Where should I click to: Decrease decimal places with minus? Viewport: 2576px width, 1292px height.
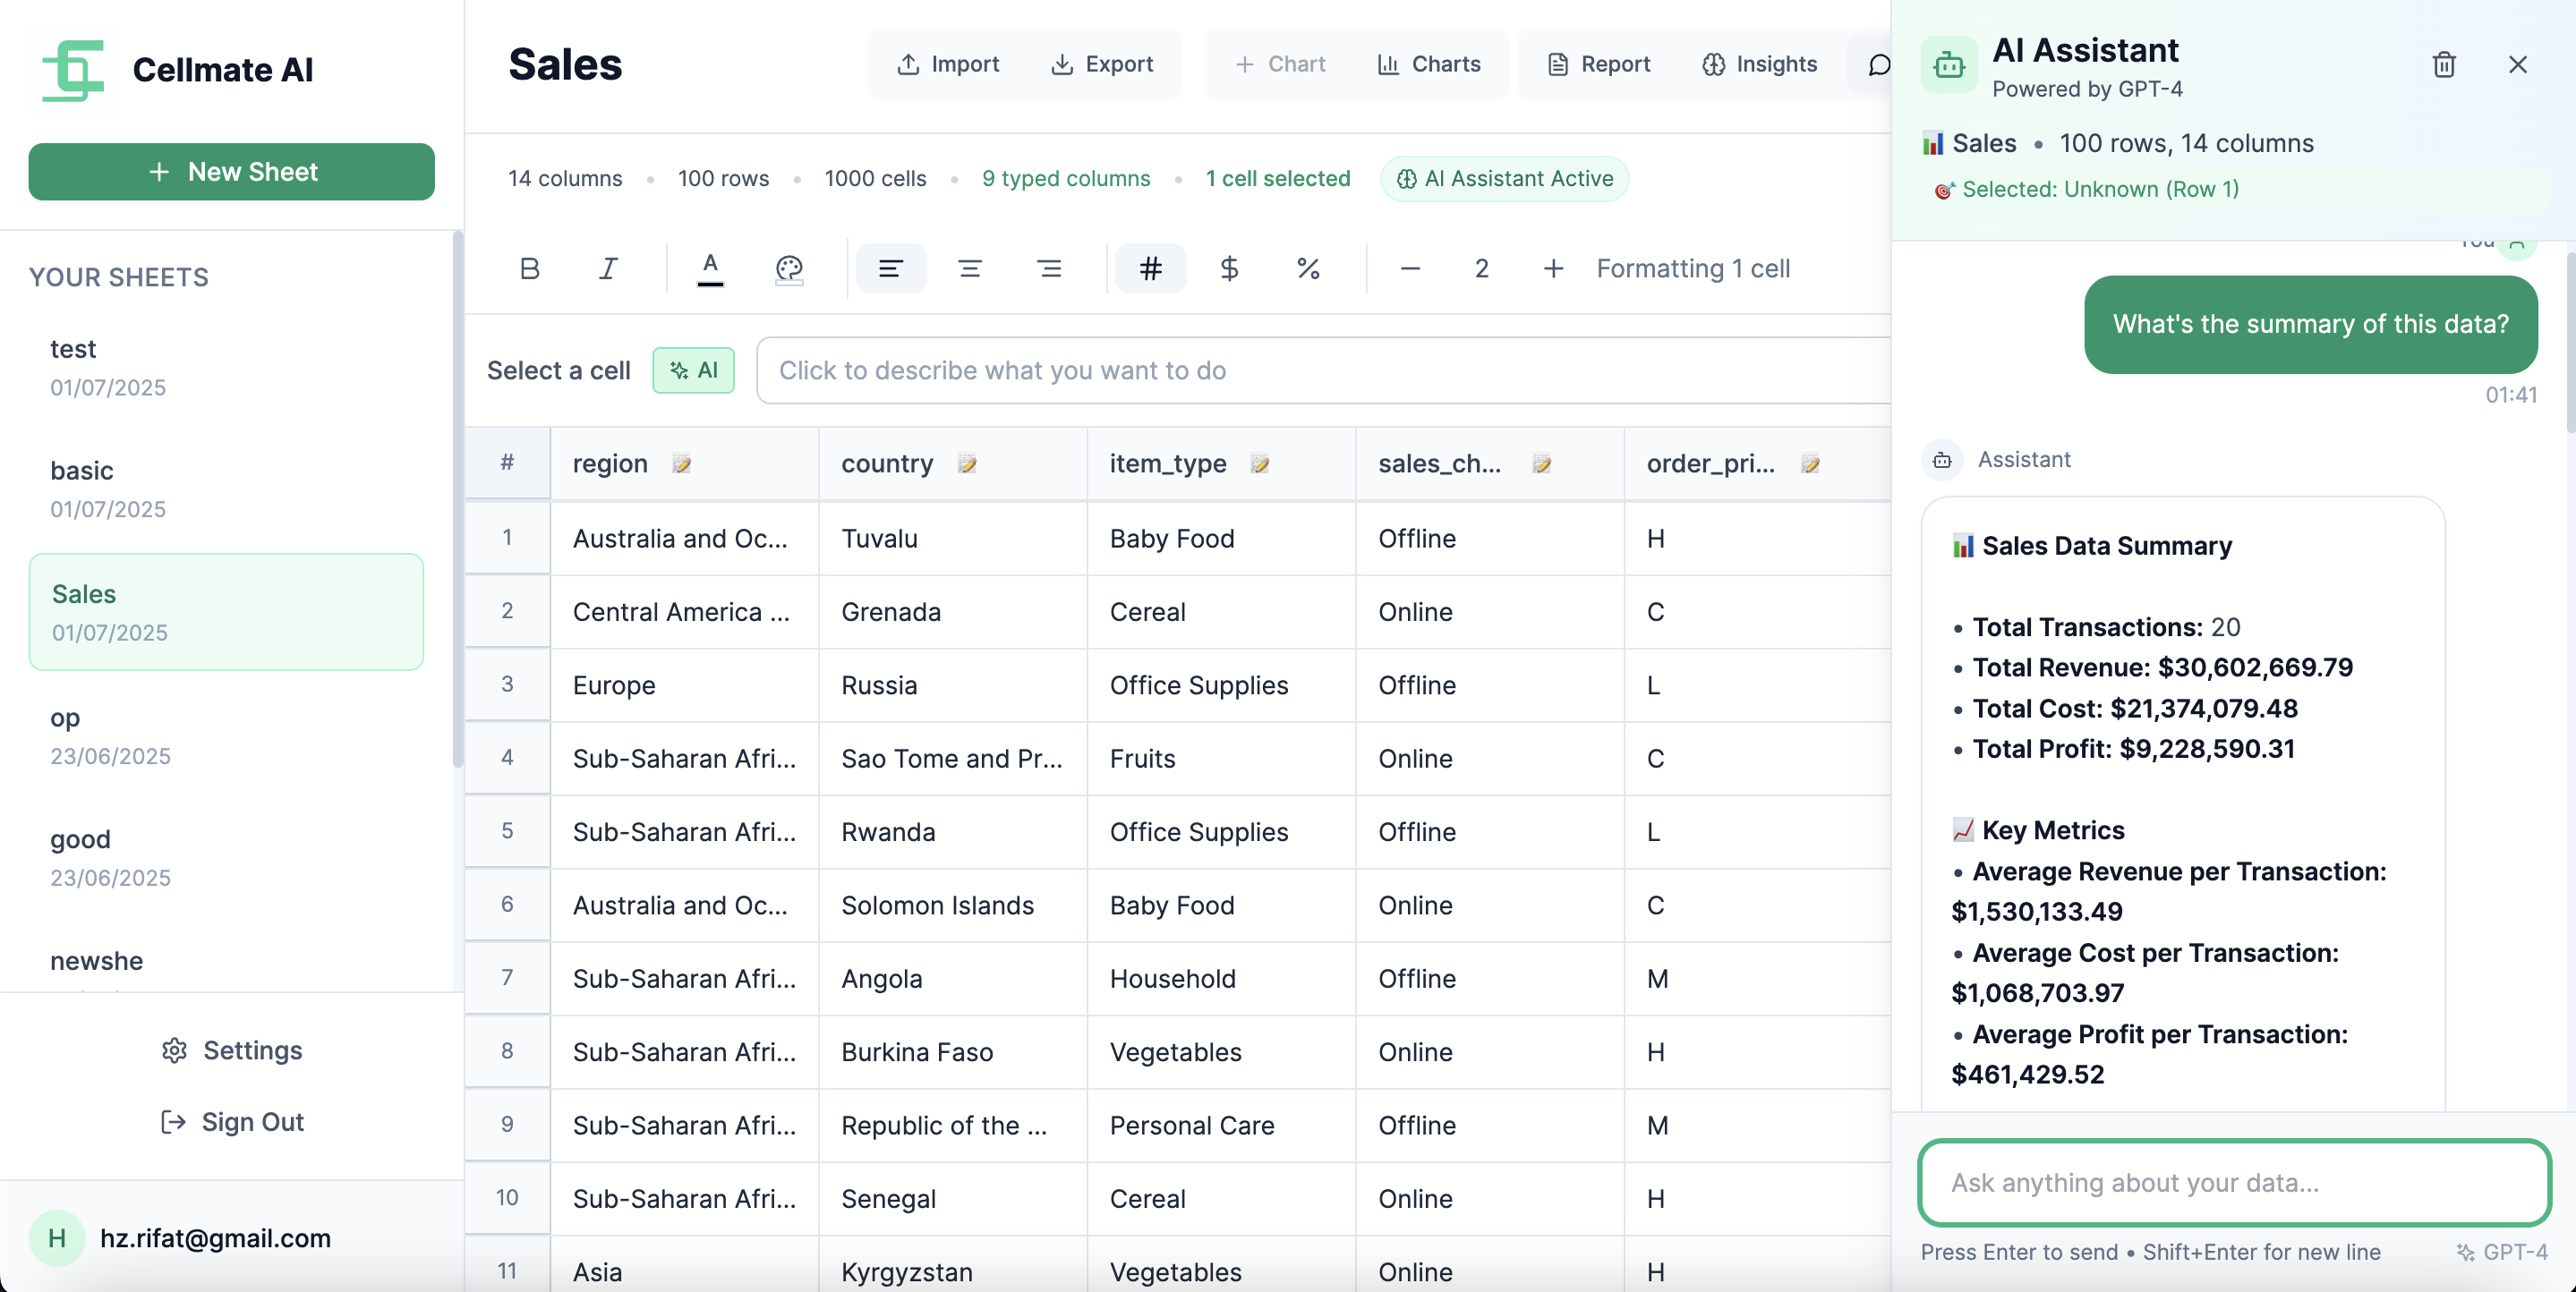pyautogui.click(x=1410, y=268)
